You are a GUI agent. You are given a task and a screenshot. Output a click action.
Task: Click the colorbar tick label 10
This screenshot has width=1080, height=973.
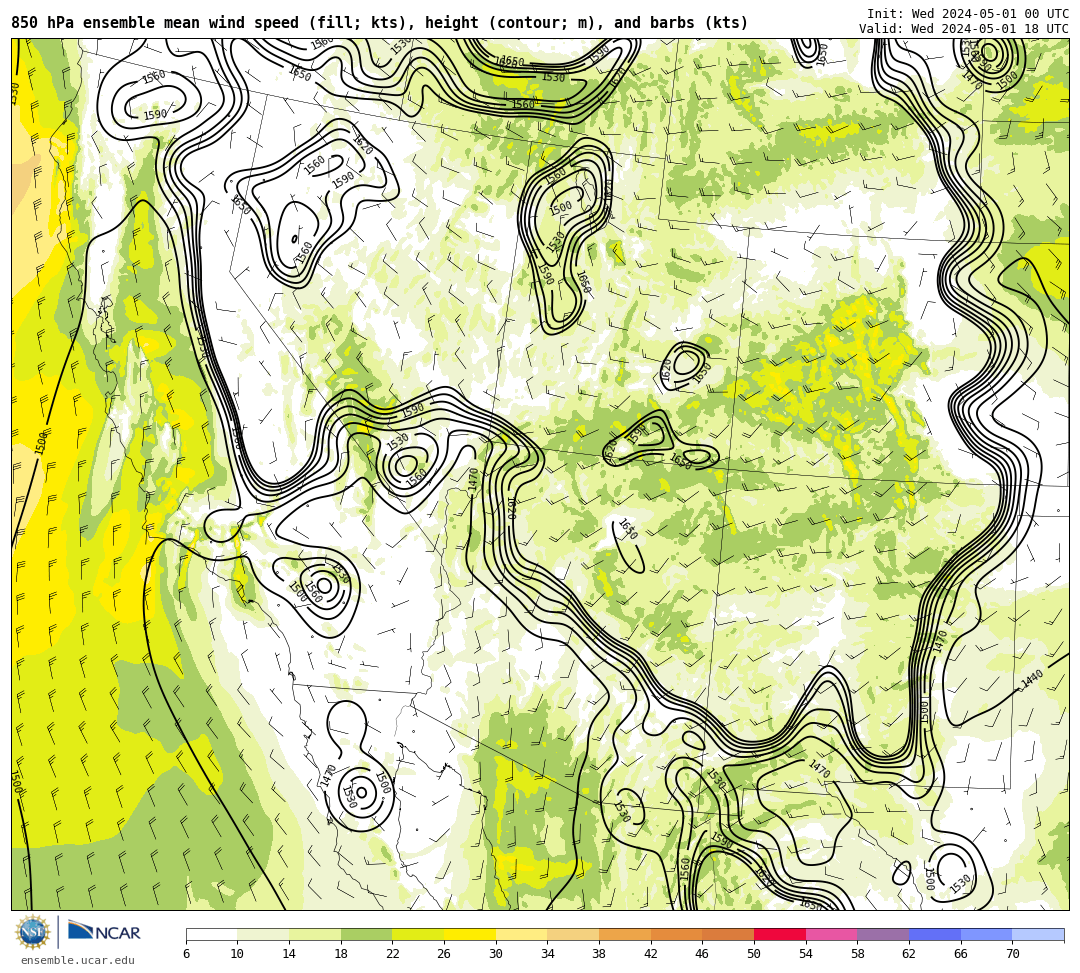click(238, 954)
